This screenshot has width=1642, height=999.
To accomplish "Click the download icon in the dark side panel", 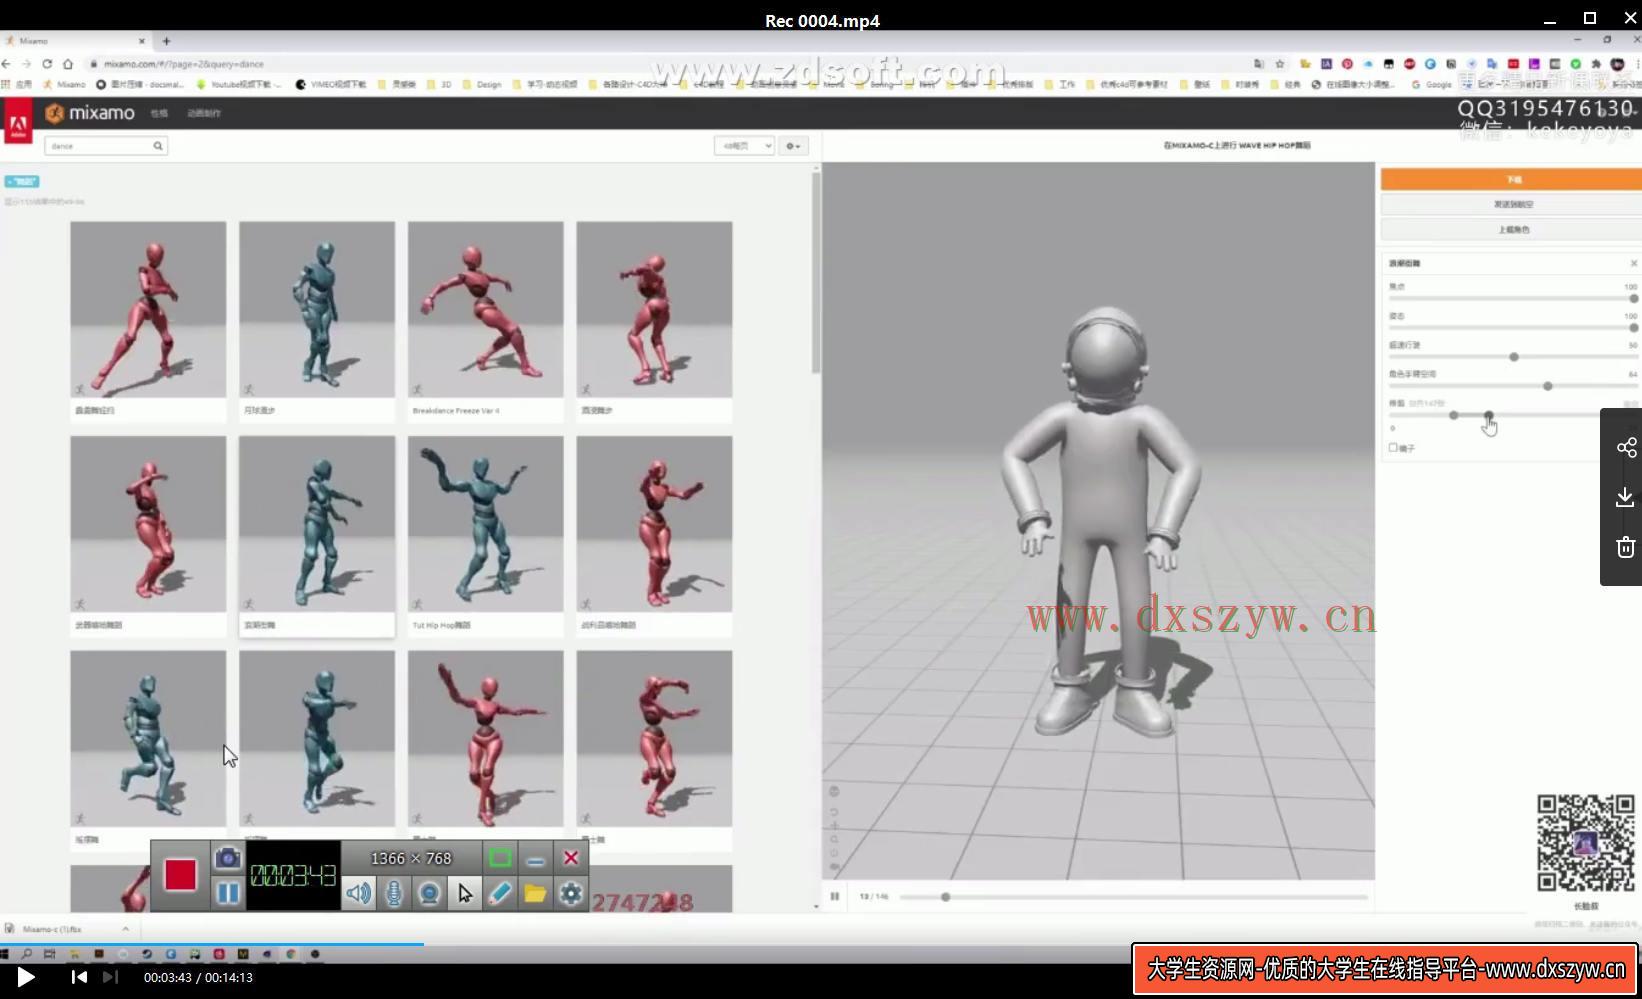I will 1626,497.
